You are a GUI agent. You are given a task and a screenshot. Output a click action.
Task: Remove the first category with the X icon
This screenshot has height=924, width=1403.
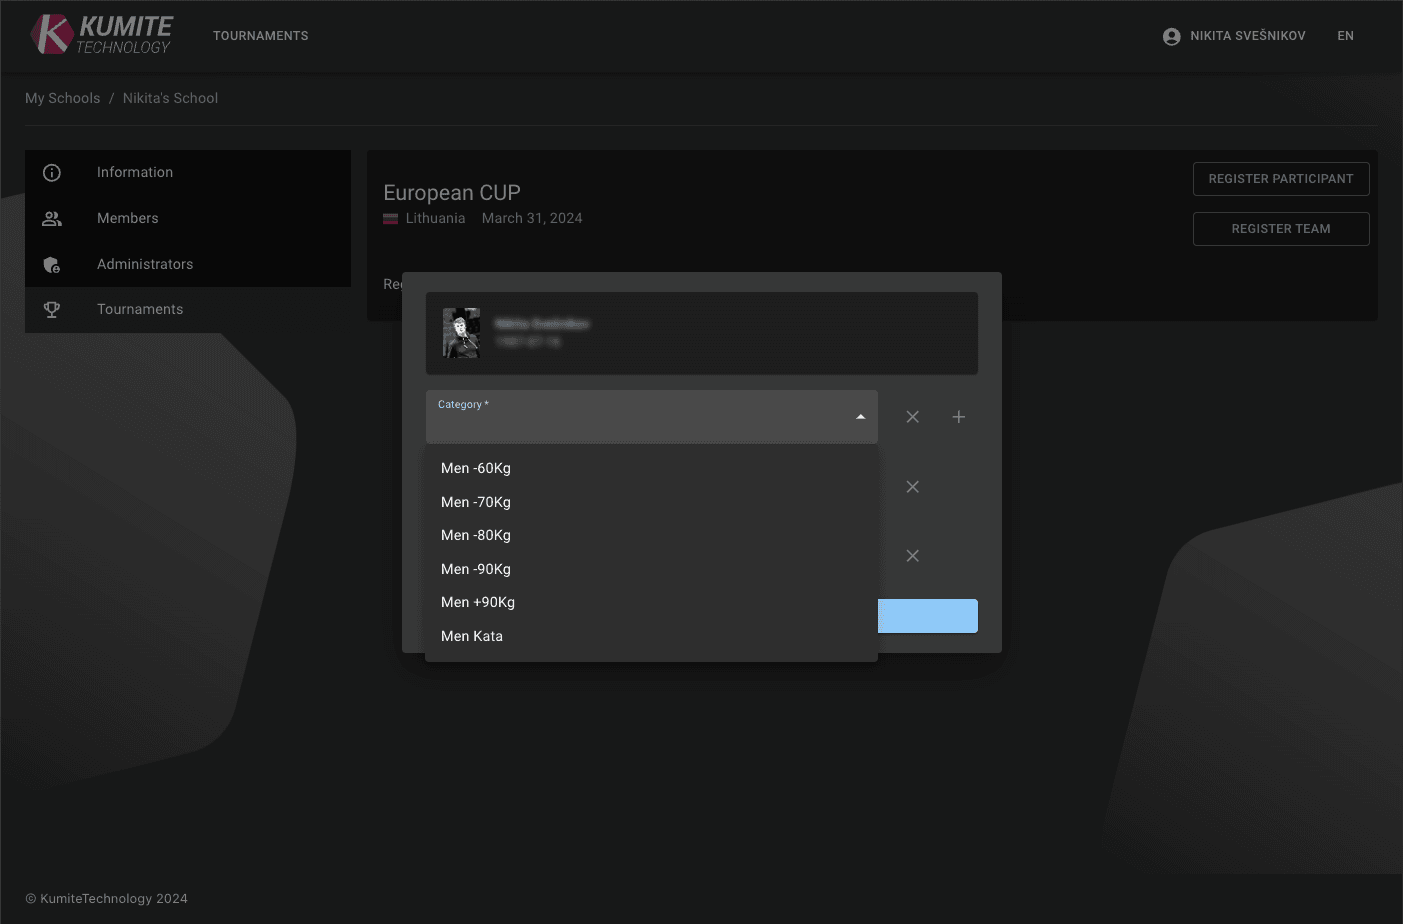(x=912, y=417)
